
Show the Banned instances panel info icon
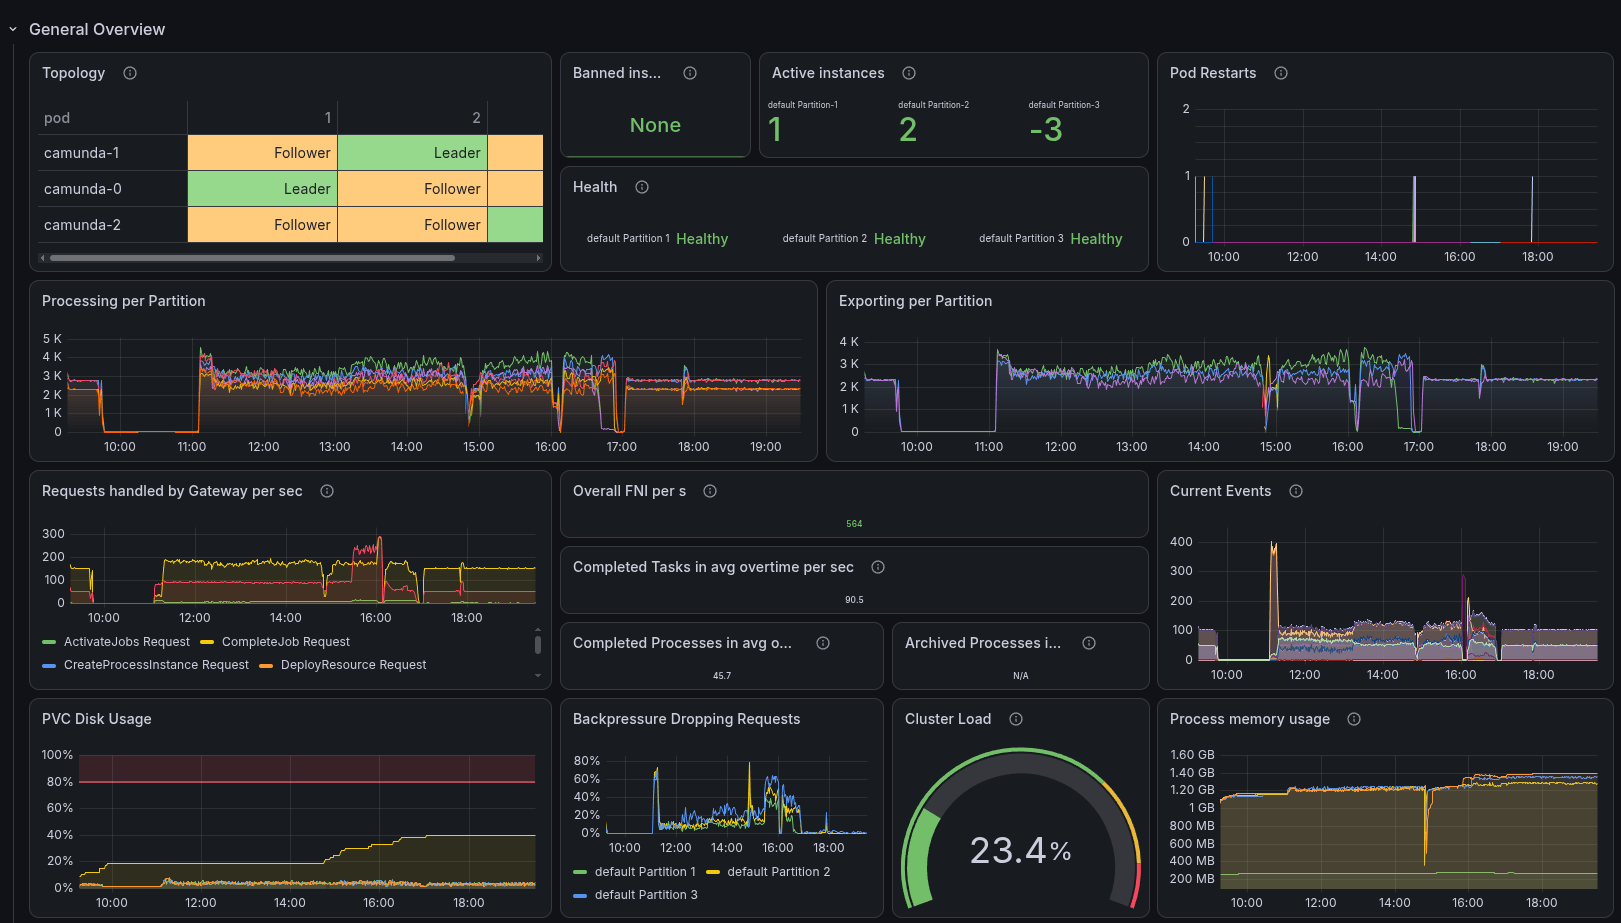point(690,73)
